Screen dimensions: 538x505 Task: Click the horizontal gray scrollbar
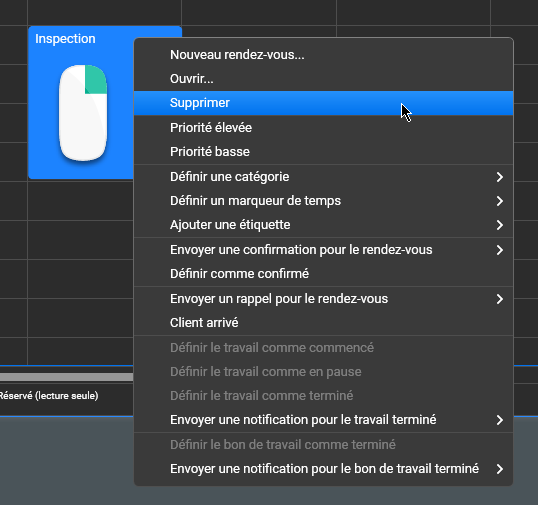point(67,377)
